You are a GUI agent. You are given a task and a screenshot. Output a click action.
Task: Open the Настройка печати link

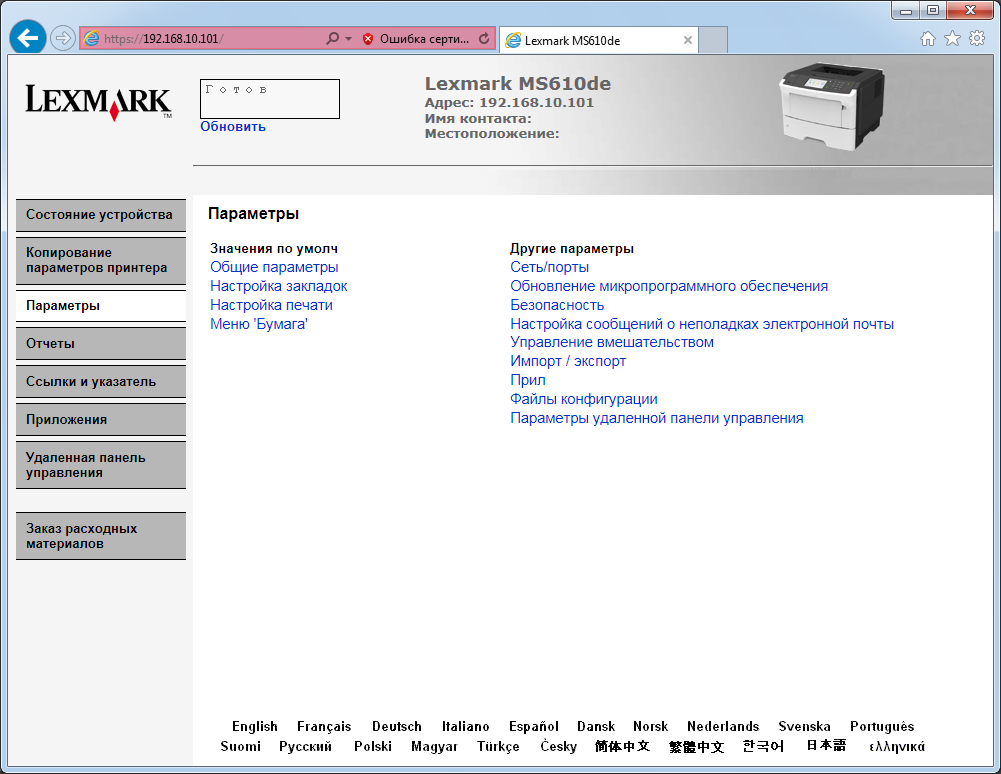271,305
